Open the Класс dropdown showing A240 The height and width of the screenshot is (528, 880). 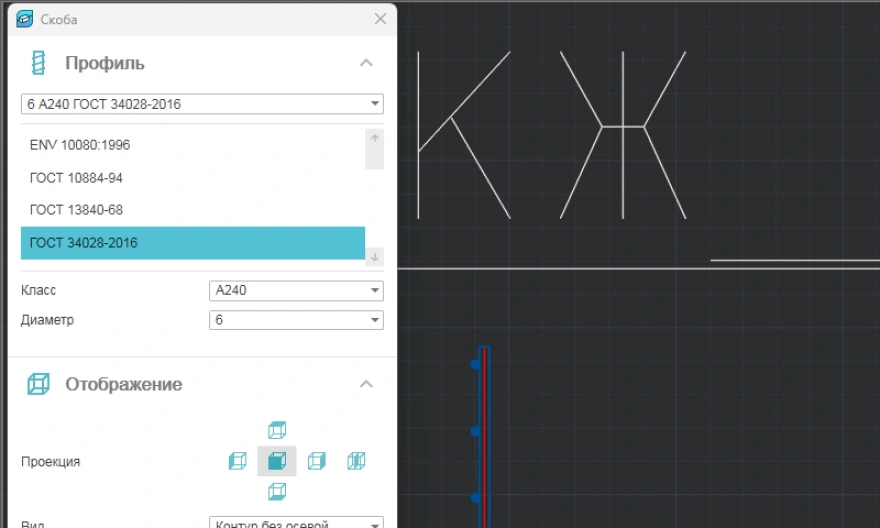point(296,291)
